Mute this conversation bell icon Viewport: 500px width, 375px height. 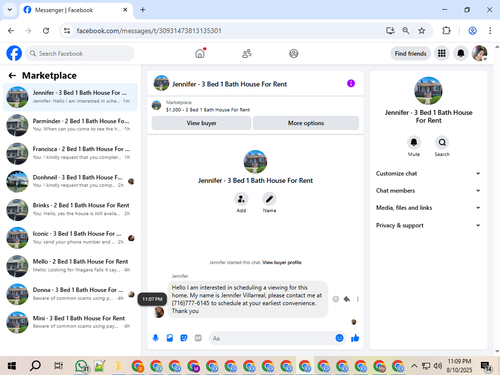point(414,142)
